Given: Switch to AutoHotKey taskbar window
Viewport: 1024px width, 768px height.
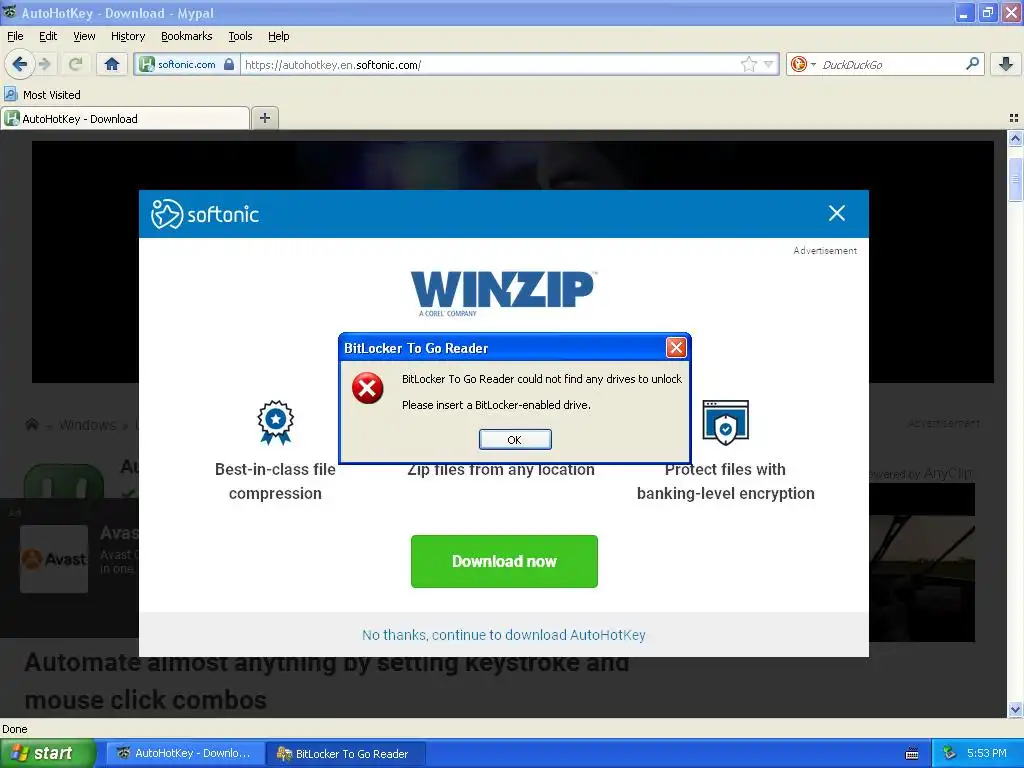Looking at the screenshot, I should coord(185,754).
